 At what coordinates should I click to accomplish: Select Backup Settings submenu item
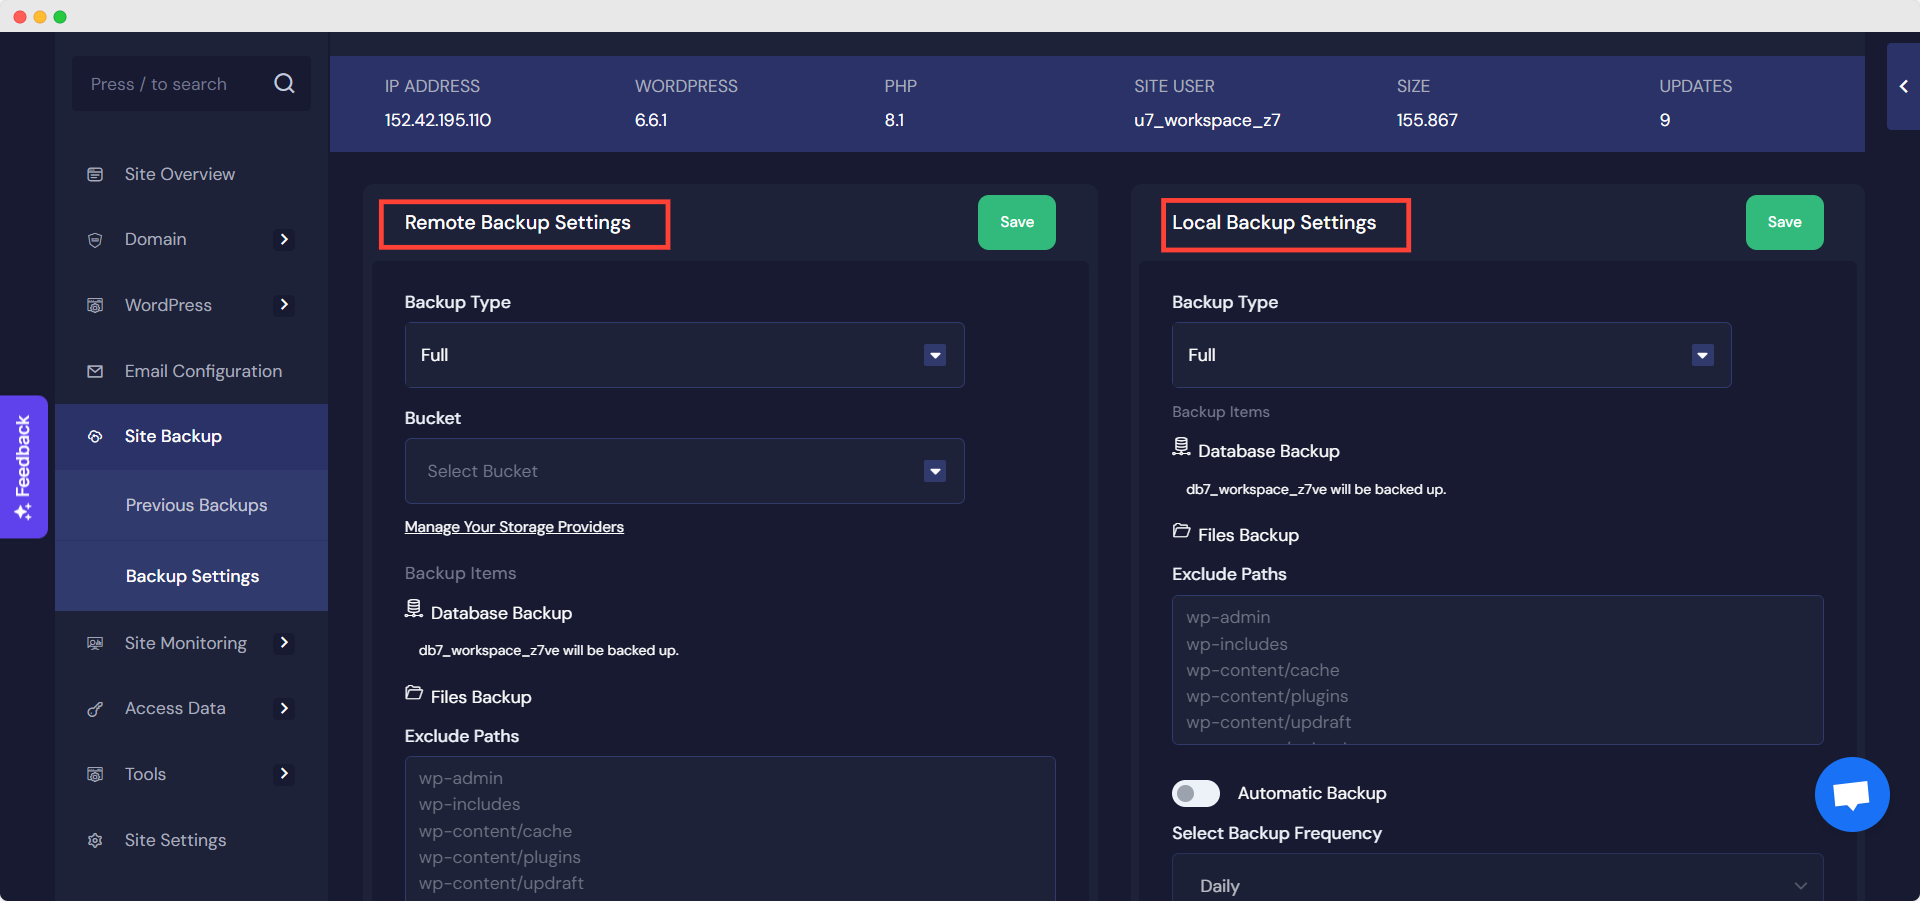click(192, 576)
